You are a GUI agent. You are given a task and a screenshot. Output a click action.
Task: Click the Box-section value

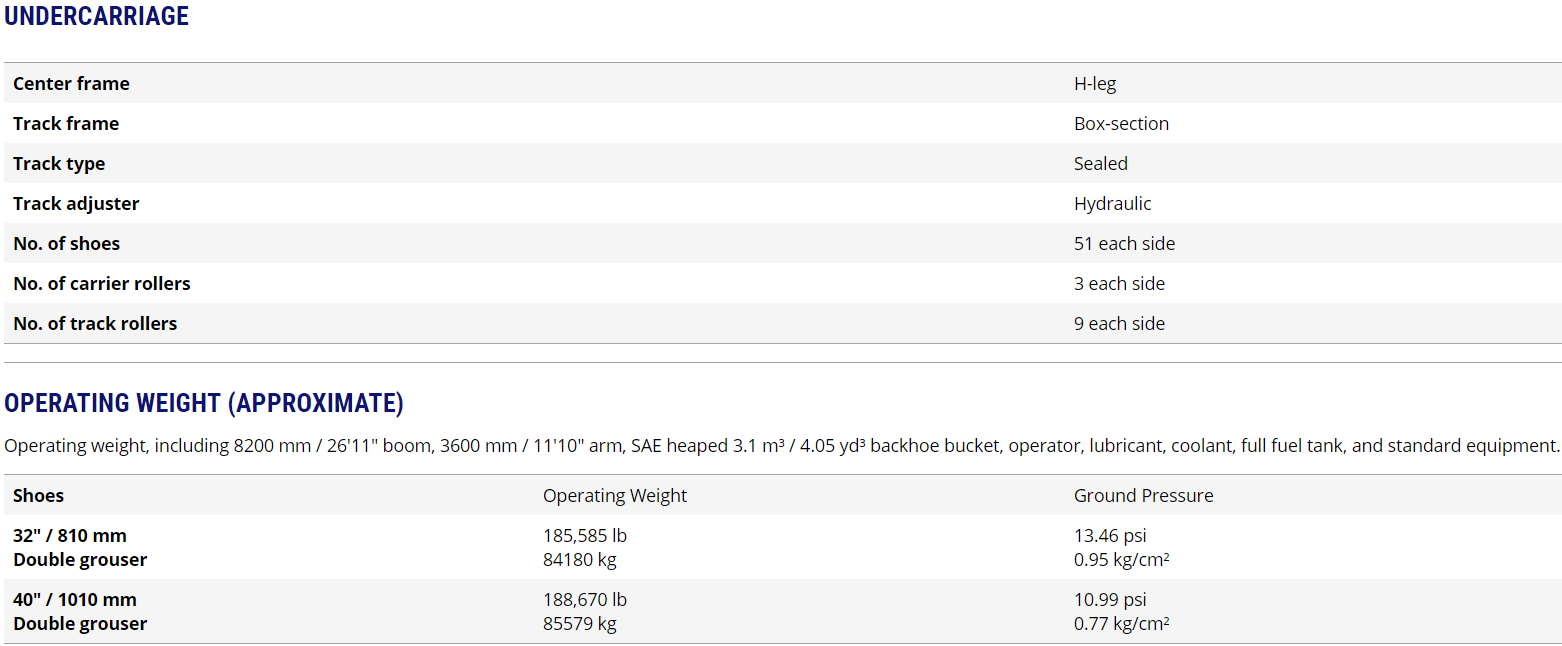(1121, 124)
